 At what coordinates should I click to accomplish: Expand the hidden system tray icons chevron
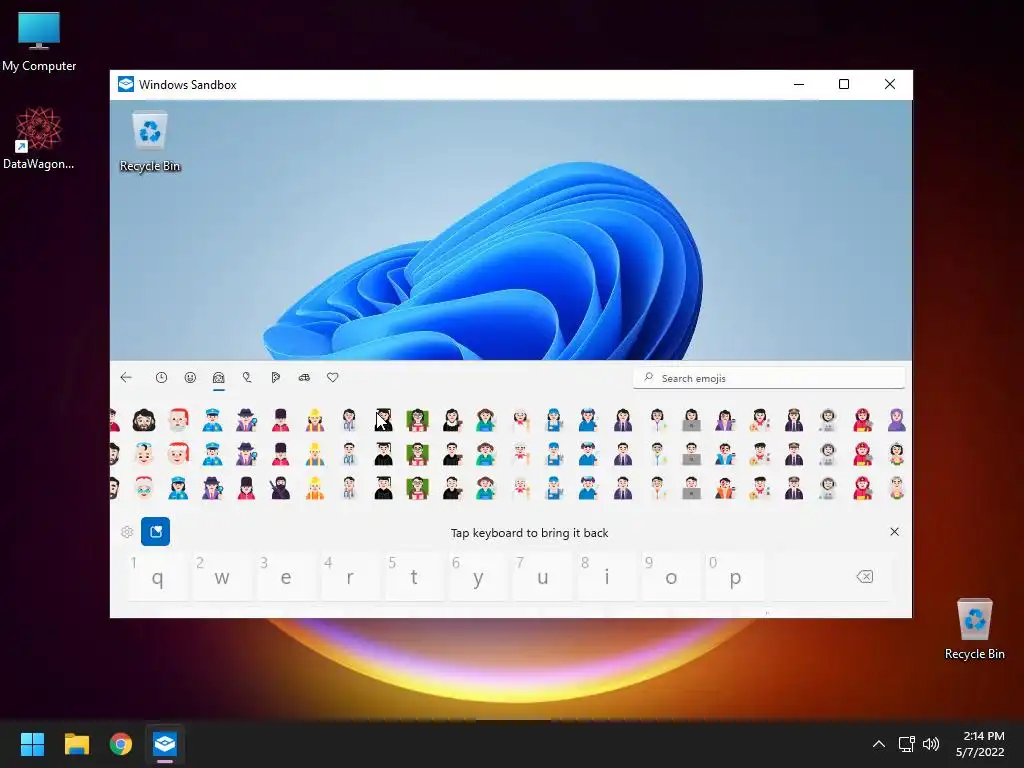(x=879, y=744)
